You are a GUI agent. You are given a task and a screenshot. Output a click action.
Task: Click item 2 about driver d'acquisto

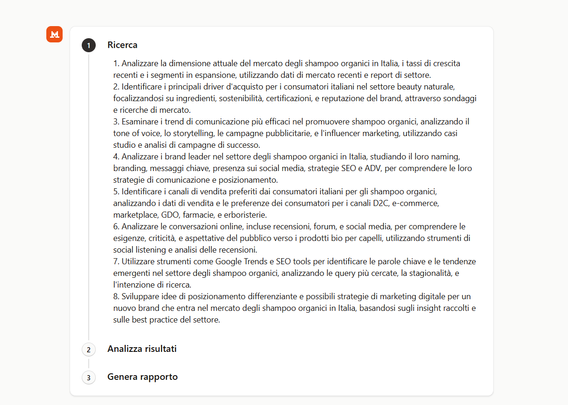coord(295,98)
